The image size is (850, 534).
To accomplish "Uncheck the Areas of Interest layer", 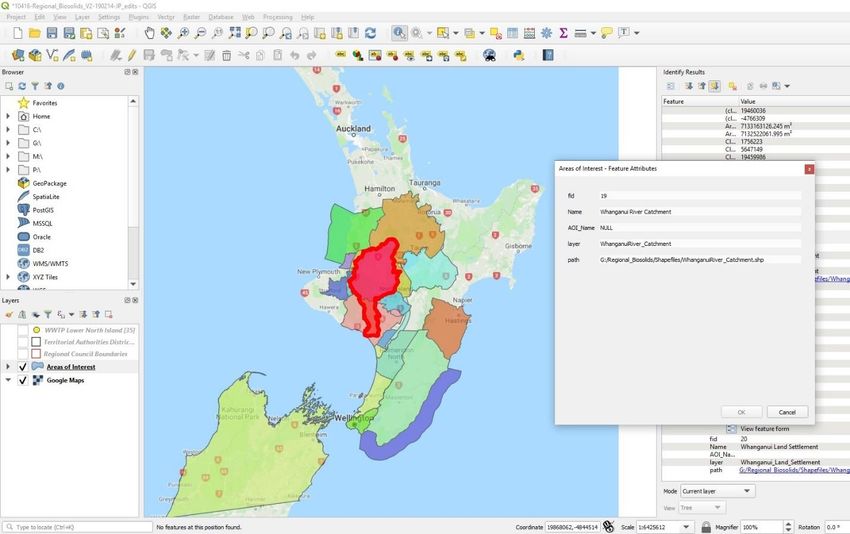I will (x=23, y=367).
